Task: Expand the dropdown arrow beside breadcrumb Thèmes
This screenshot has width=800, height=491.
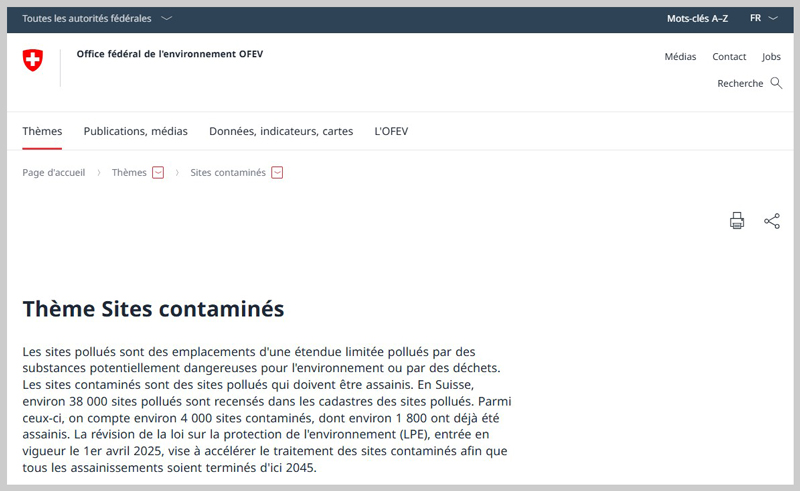Action: [x=158, y=172]
